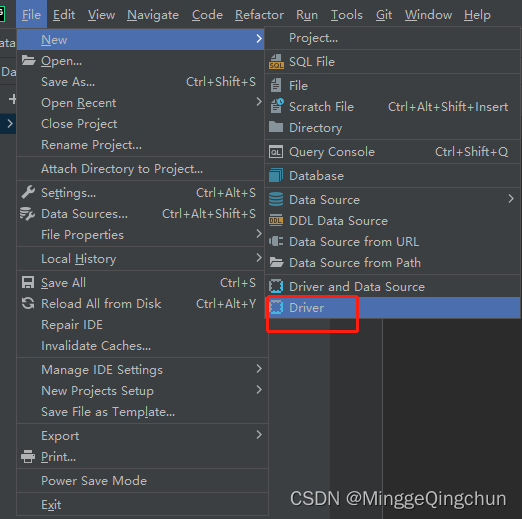Image resolution: width=522 pixels, height=519 pixels.
Task: Click the Driver and Data Source icon
Action: point(276,286)
